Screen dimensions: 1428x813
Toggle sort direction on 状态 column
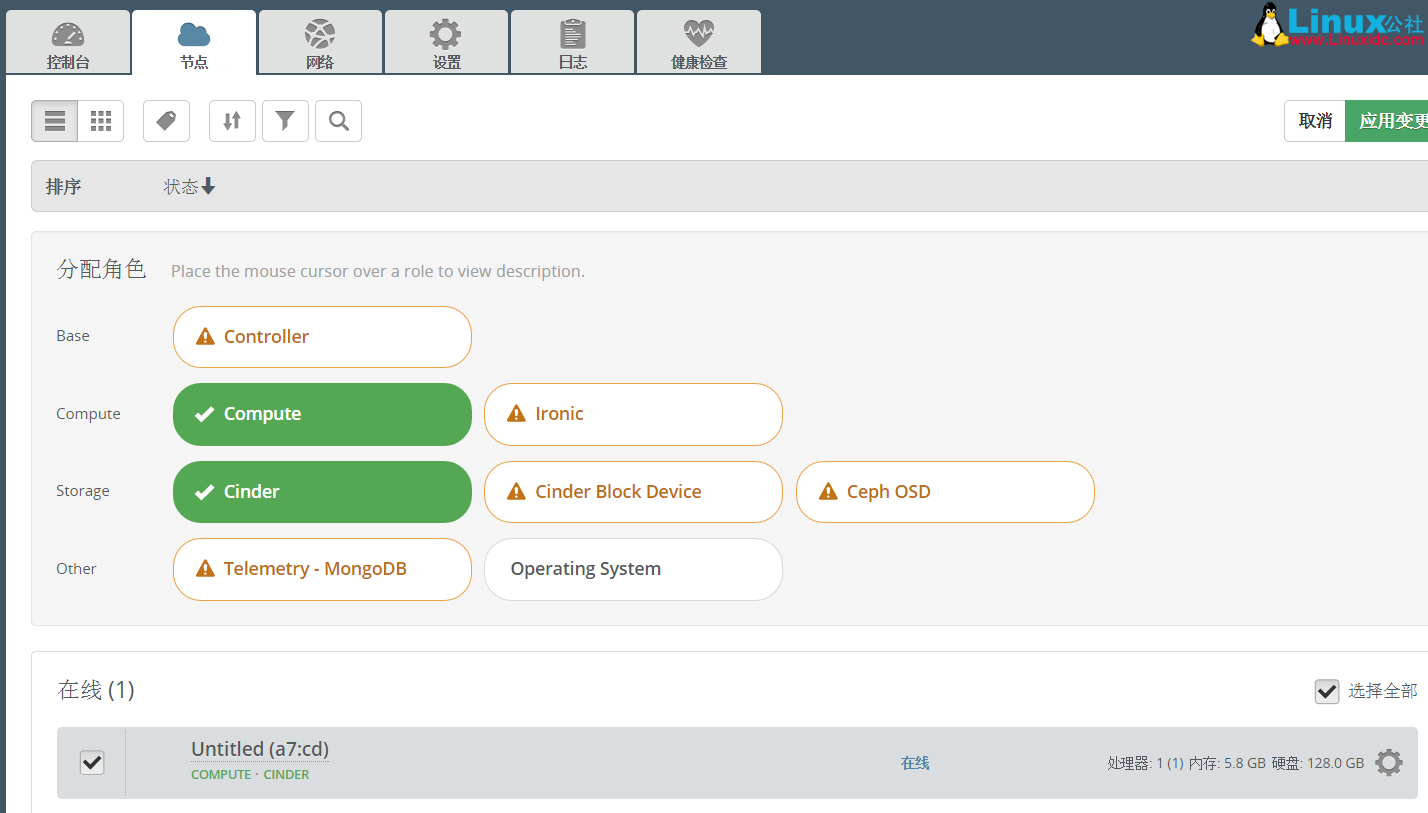[190, 187]
